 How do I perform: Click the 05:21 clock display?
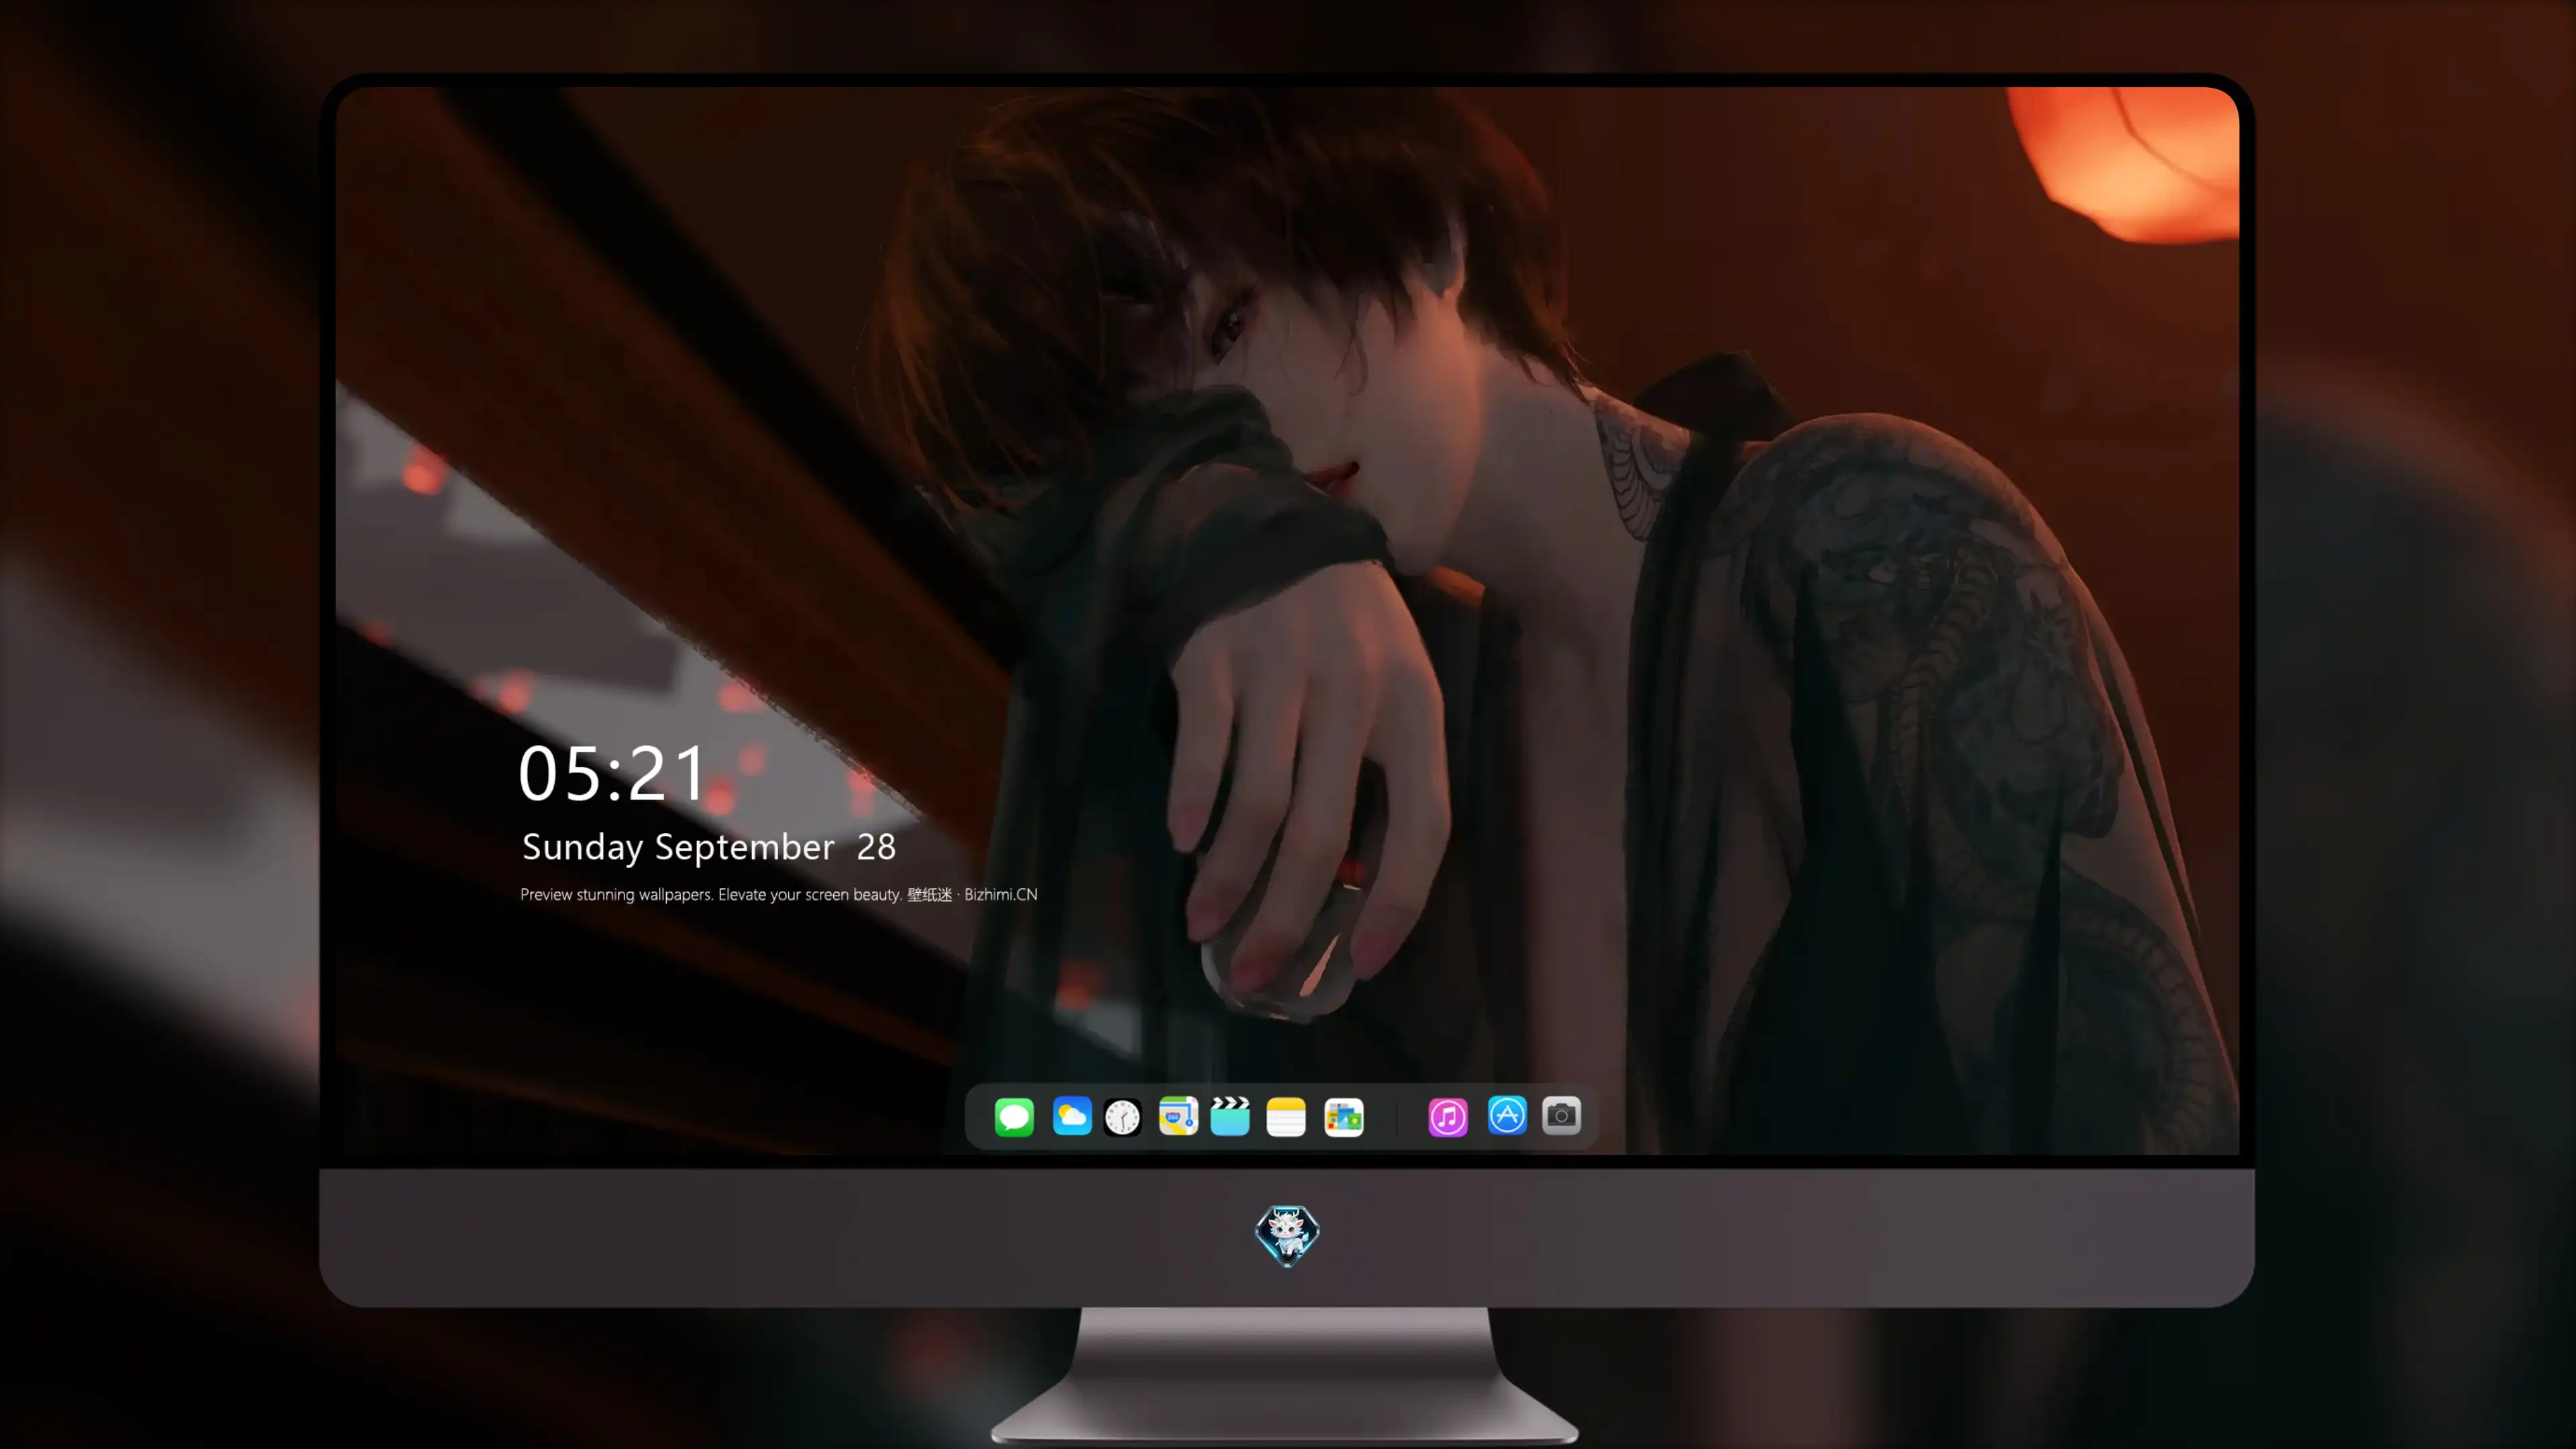coord(611,774)
